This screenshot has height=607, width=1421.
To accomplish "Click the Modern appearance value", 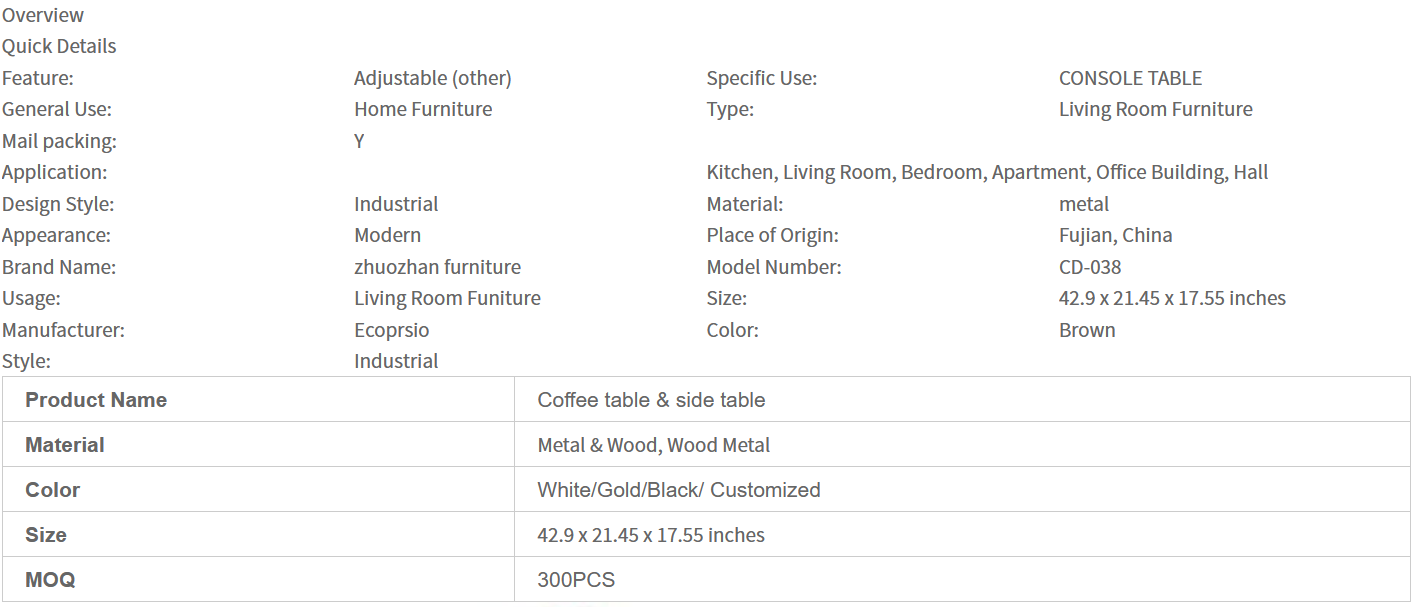I will tap(387, 235).
